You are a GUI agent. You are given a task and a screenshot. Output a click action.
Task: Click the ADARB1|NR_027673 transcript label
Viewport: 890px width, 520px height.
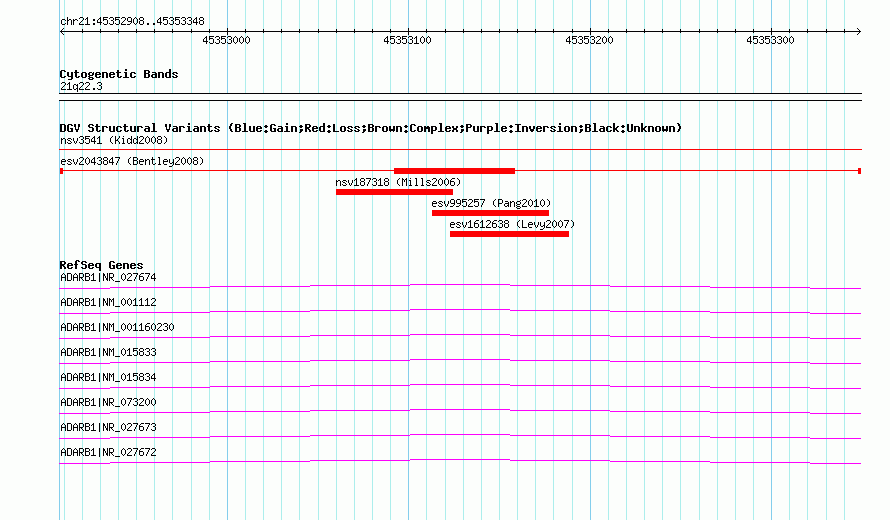click(108, 427)
